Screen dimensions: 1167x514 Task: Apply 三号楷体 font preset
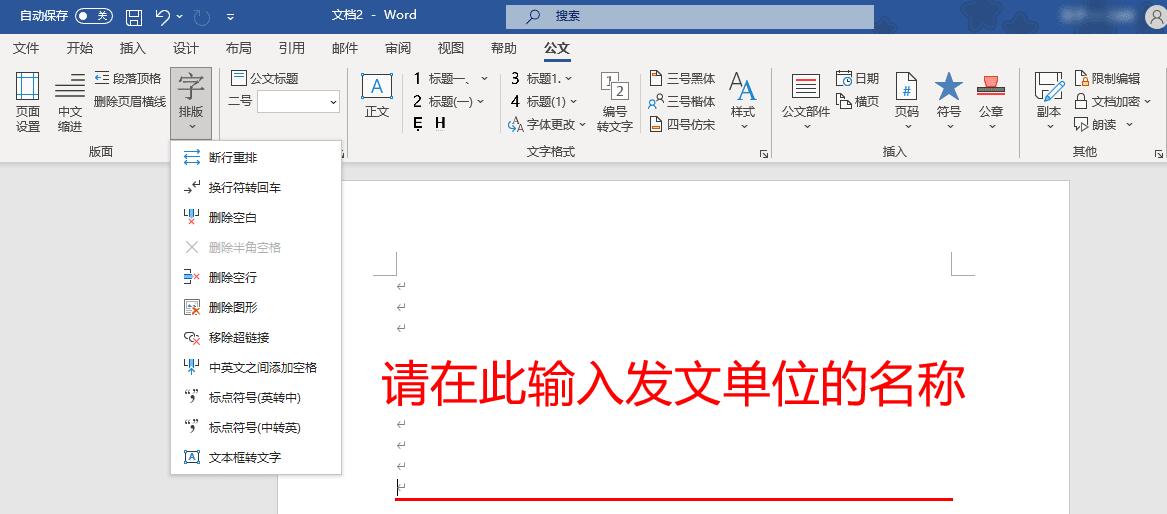click(682, 101)
